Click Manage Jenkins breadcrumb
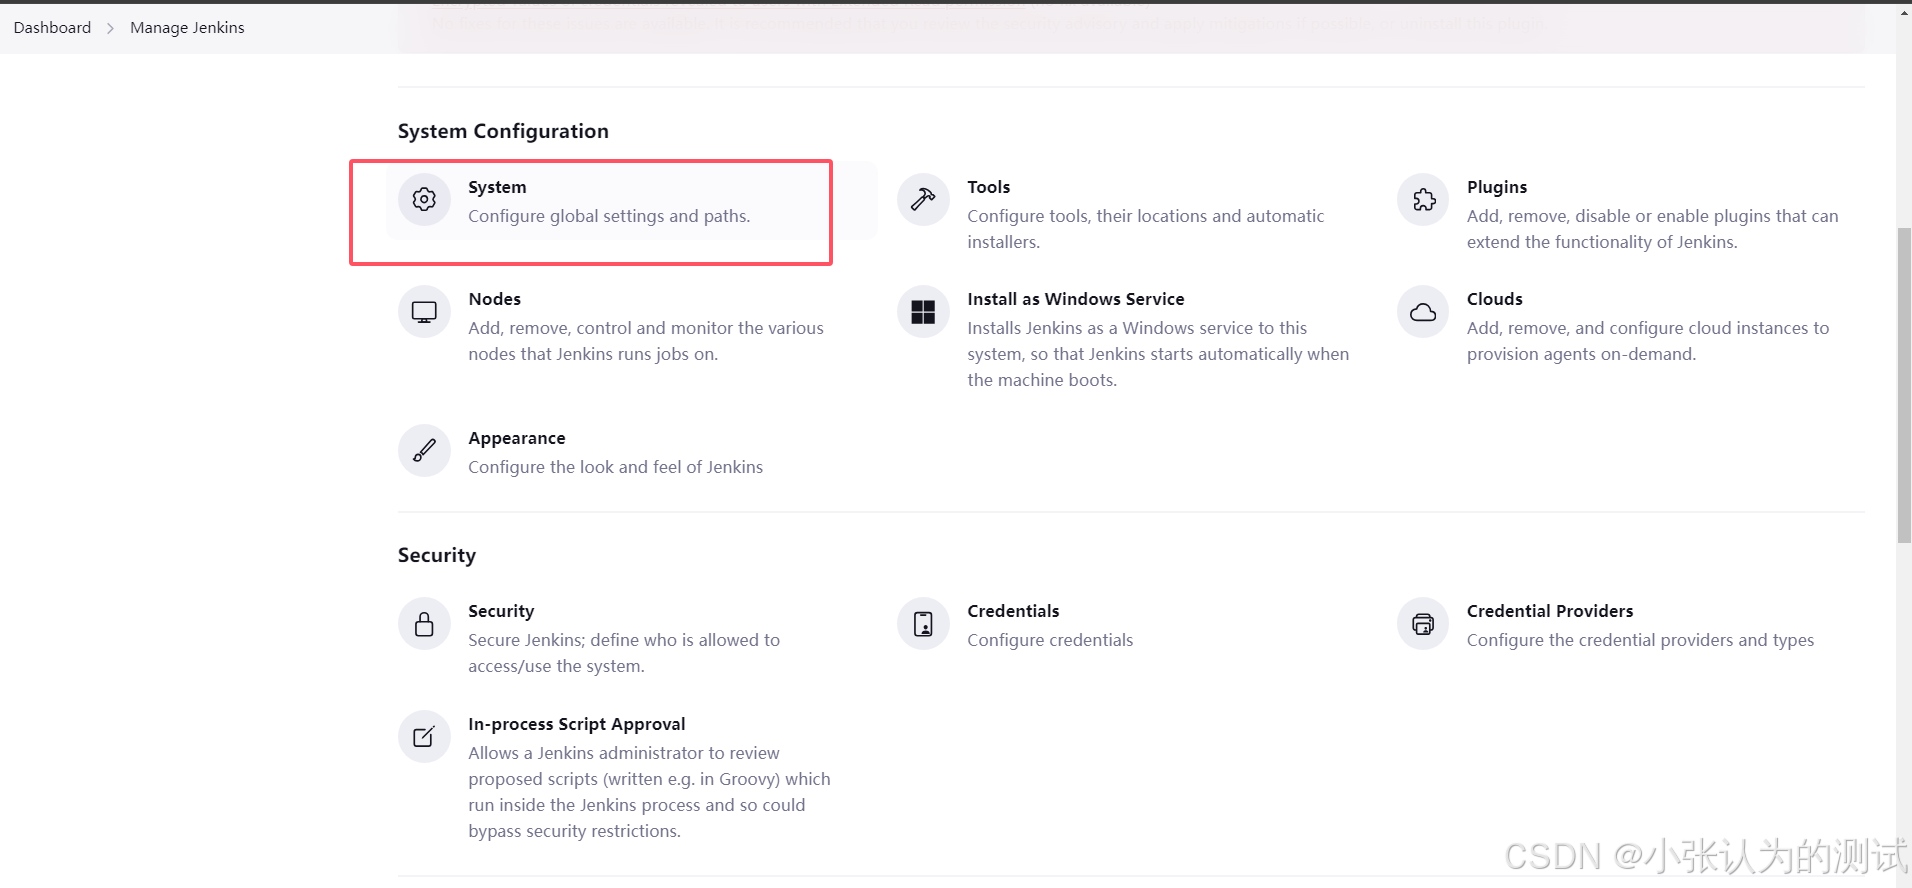Image resolution: width=1912 pixels, height=888 pixels. (187, 27)
